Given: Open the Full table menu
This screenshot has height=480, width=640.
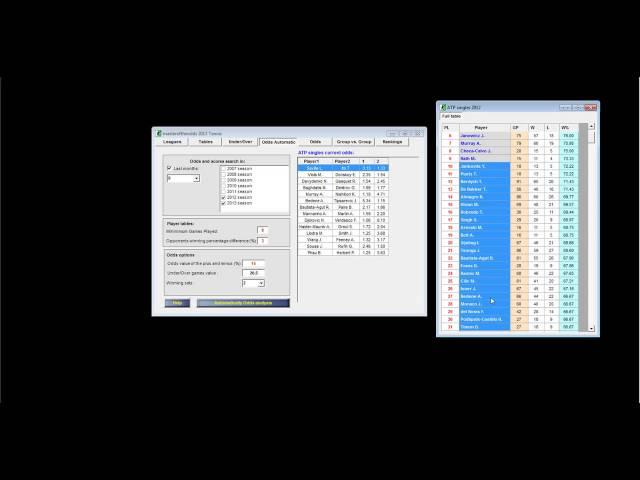Looking at the screenshot, I should pyautogui.click(x=452, y=116).
